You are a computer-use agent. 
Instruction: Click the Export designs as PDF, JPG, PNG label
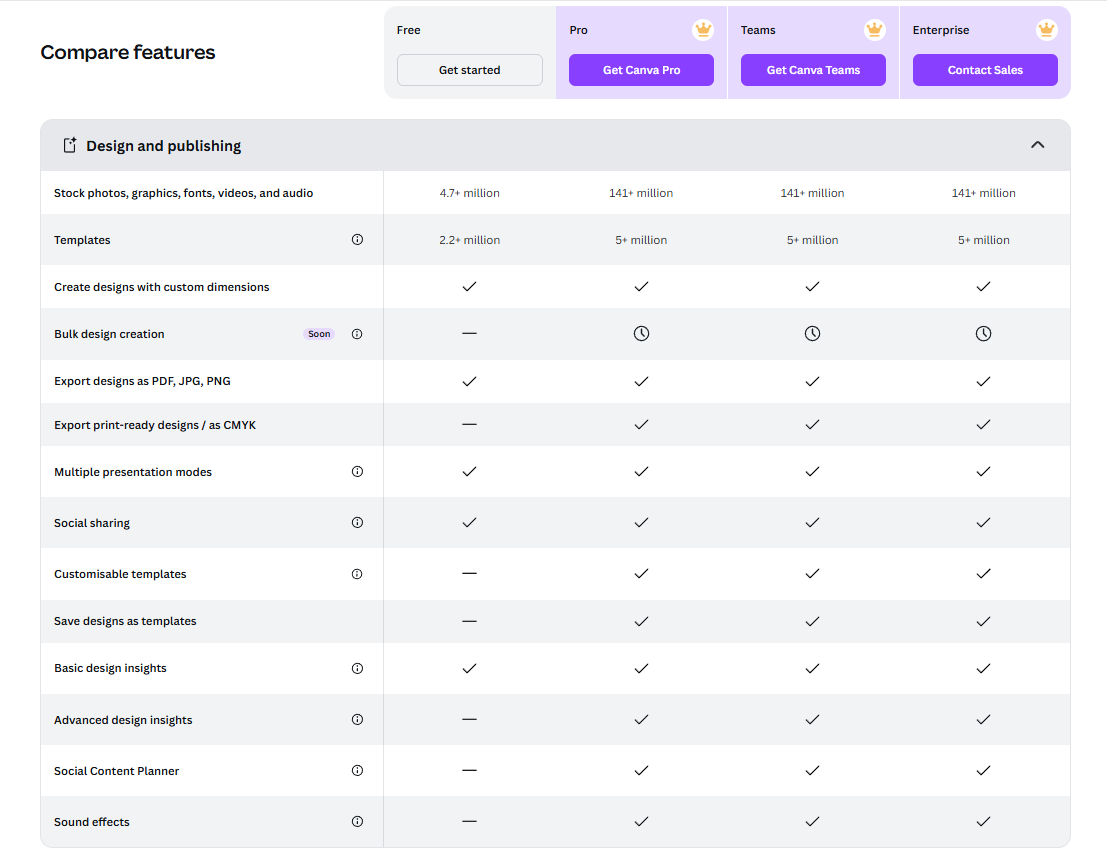143,381
